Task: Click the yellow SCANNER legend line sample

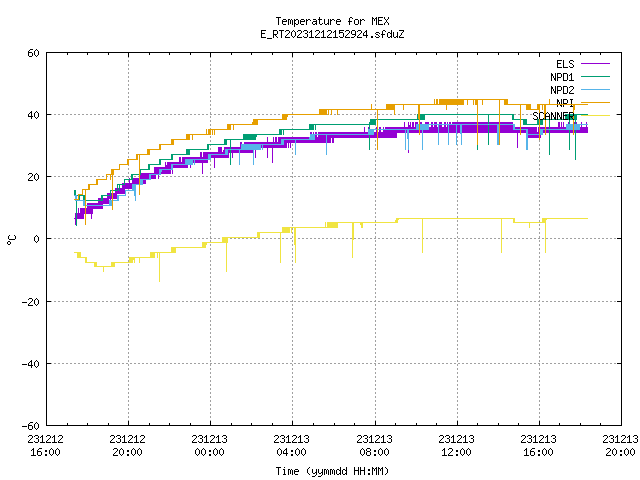Action: pyautogui.click(x=596, y=116)
